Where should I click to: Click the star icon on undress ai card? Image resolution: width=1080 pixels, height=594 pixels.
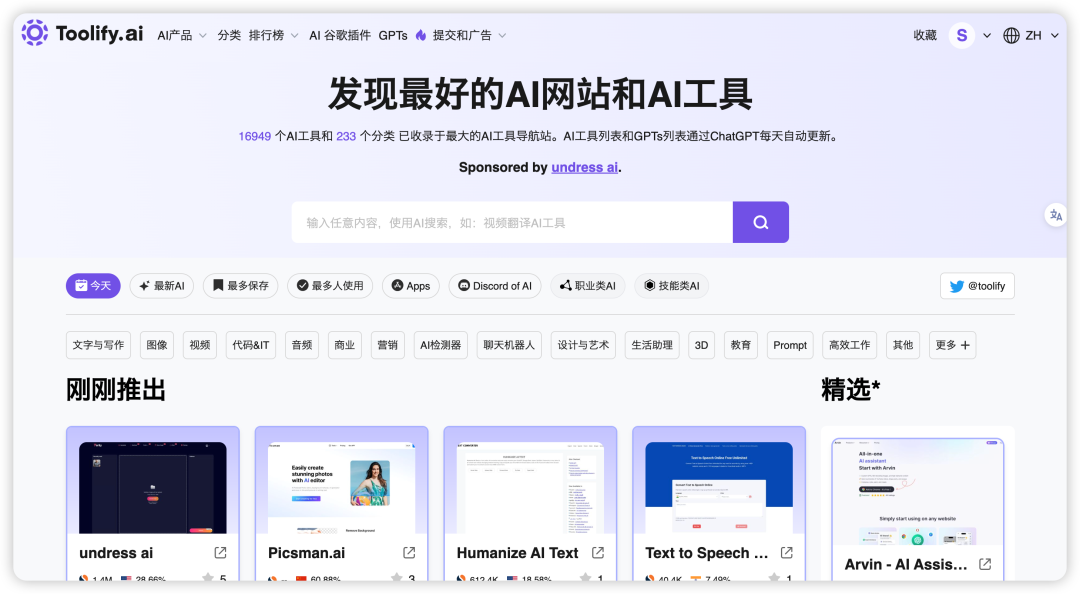pos(207,577)
